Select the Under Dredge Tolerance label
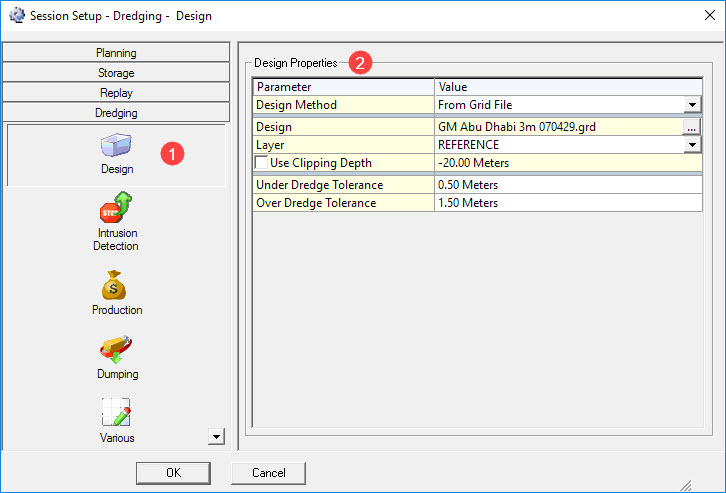This screenshot has height=493, width=726. (344, 185)
